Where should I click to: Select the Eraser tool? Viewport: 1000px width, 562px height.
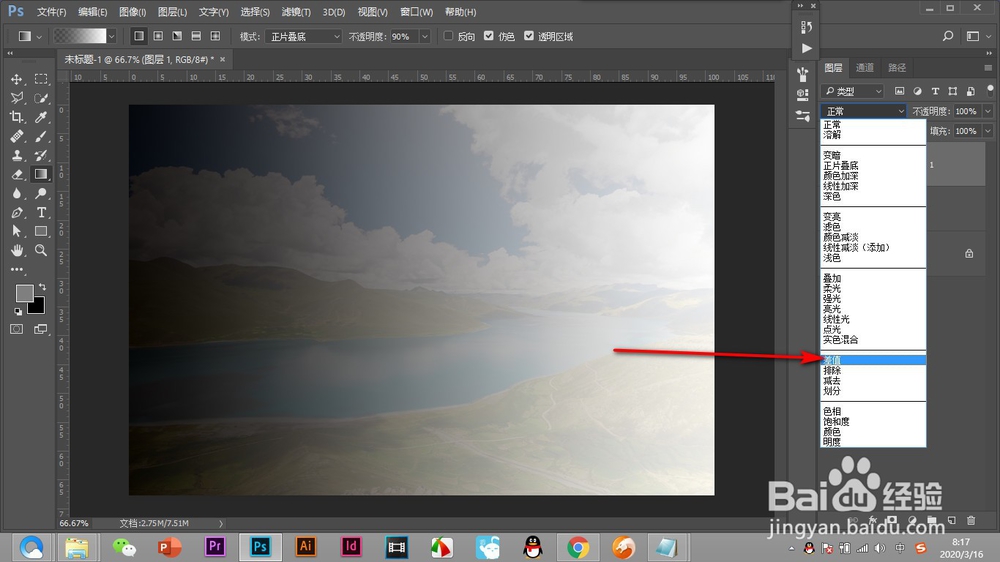[17, 174]
